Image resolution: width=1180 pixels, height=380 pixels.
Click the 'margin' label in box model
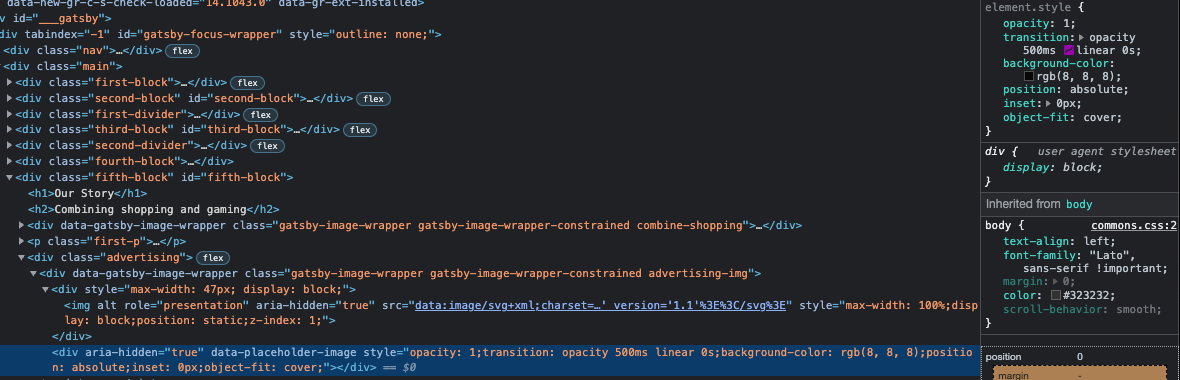pyautogui.click(x=1013, y=375)
